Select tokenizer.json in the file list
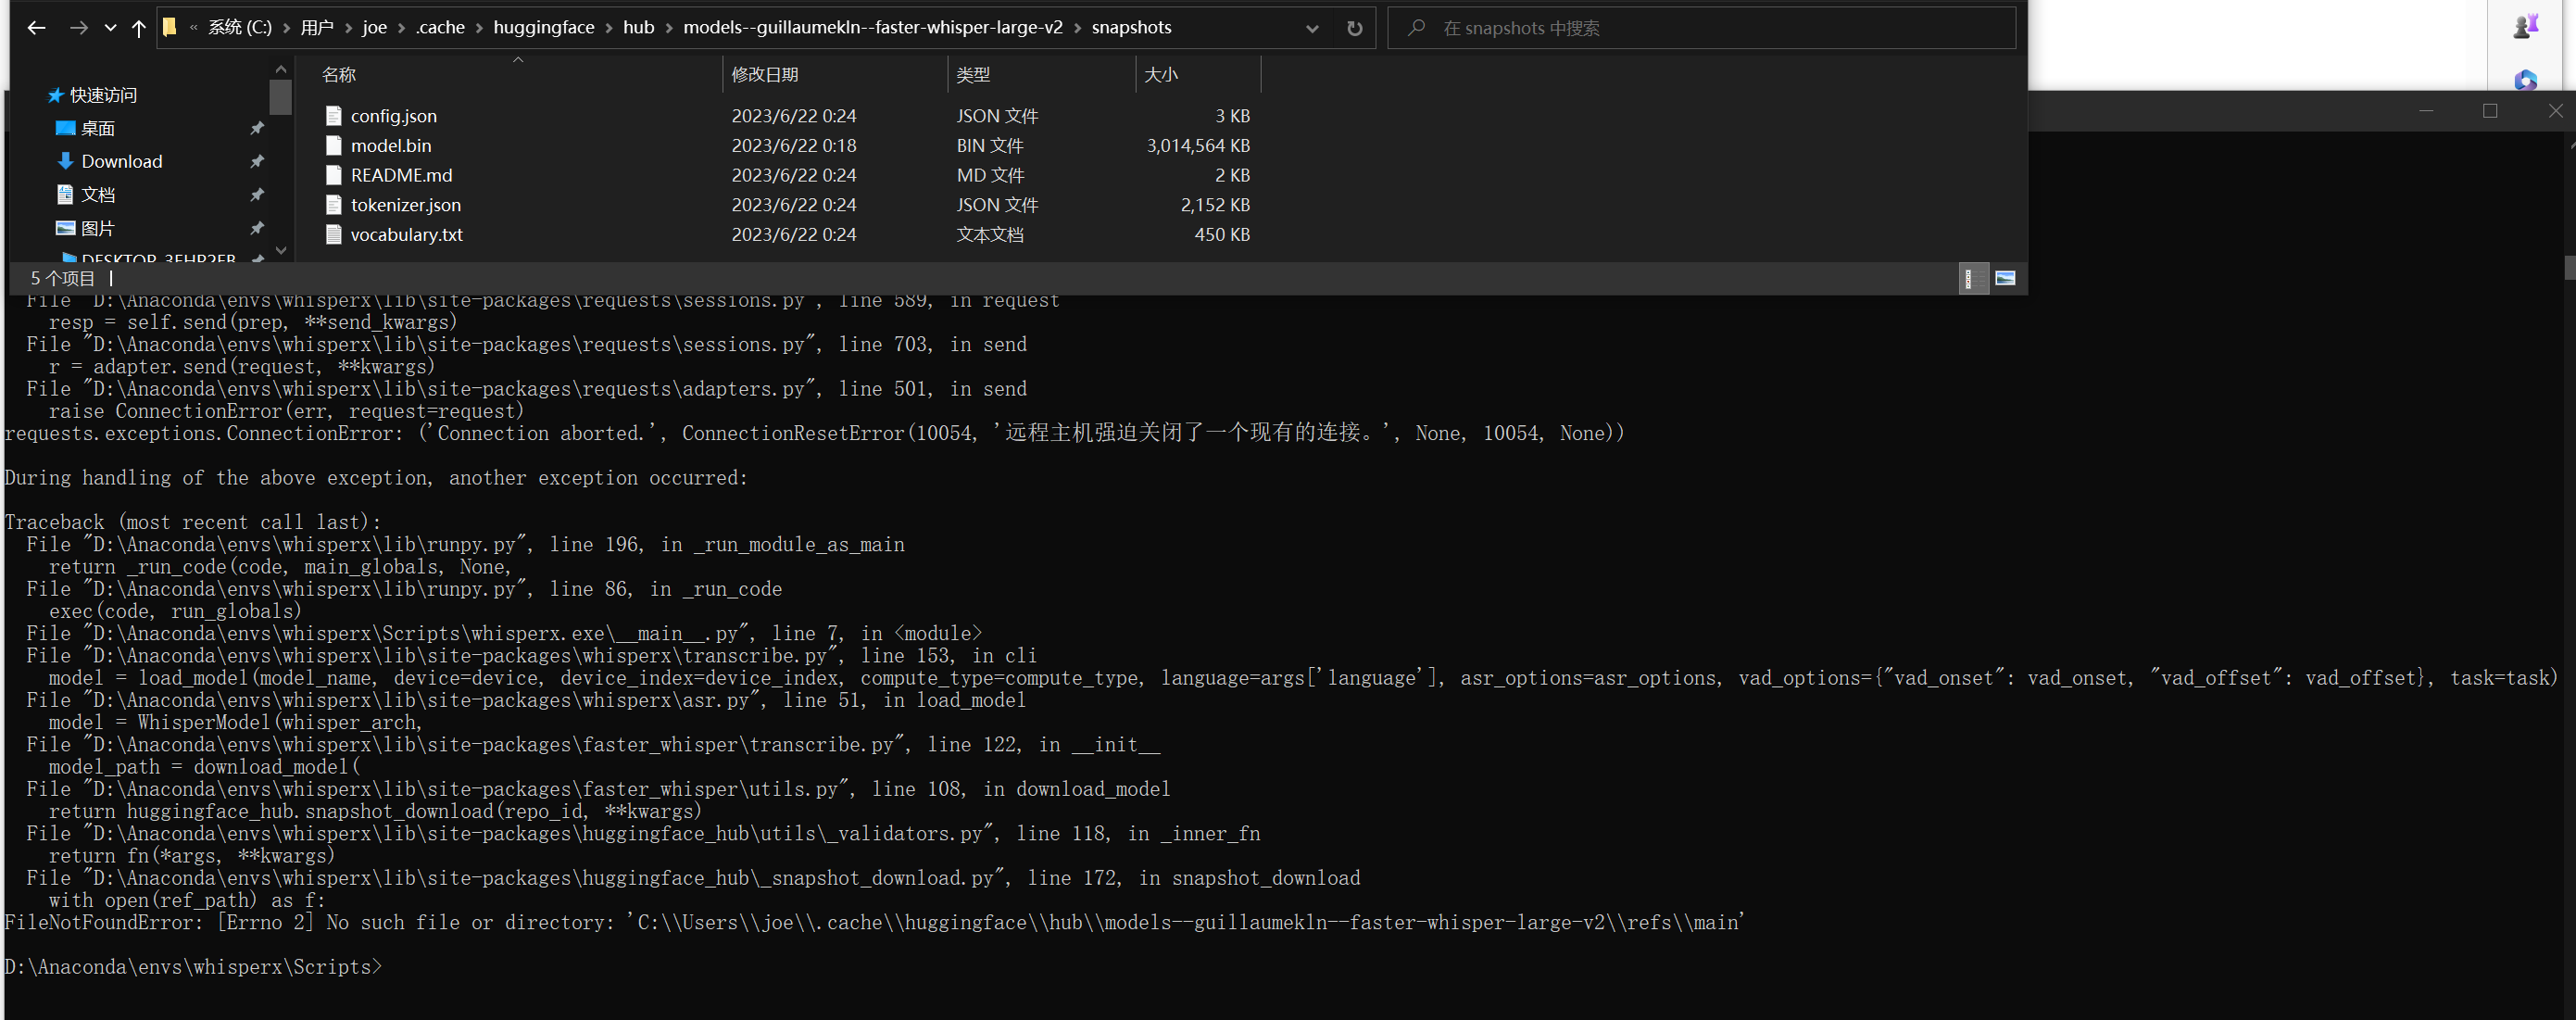The height and width of the screenshot is (1020, 2576). [x=406, y=205]
